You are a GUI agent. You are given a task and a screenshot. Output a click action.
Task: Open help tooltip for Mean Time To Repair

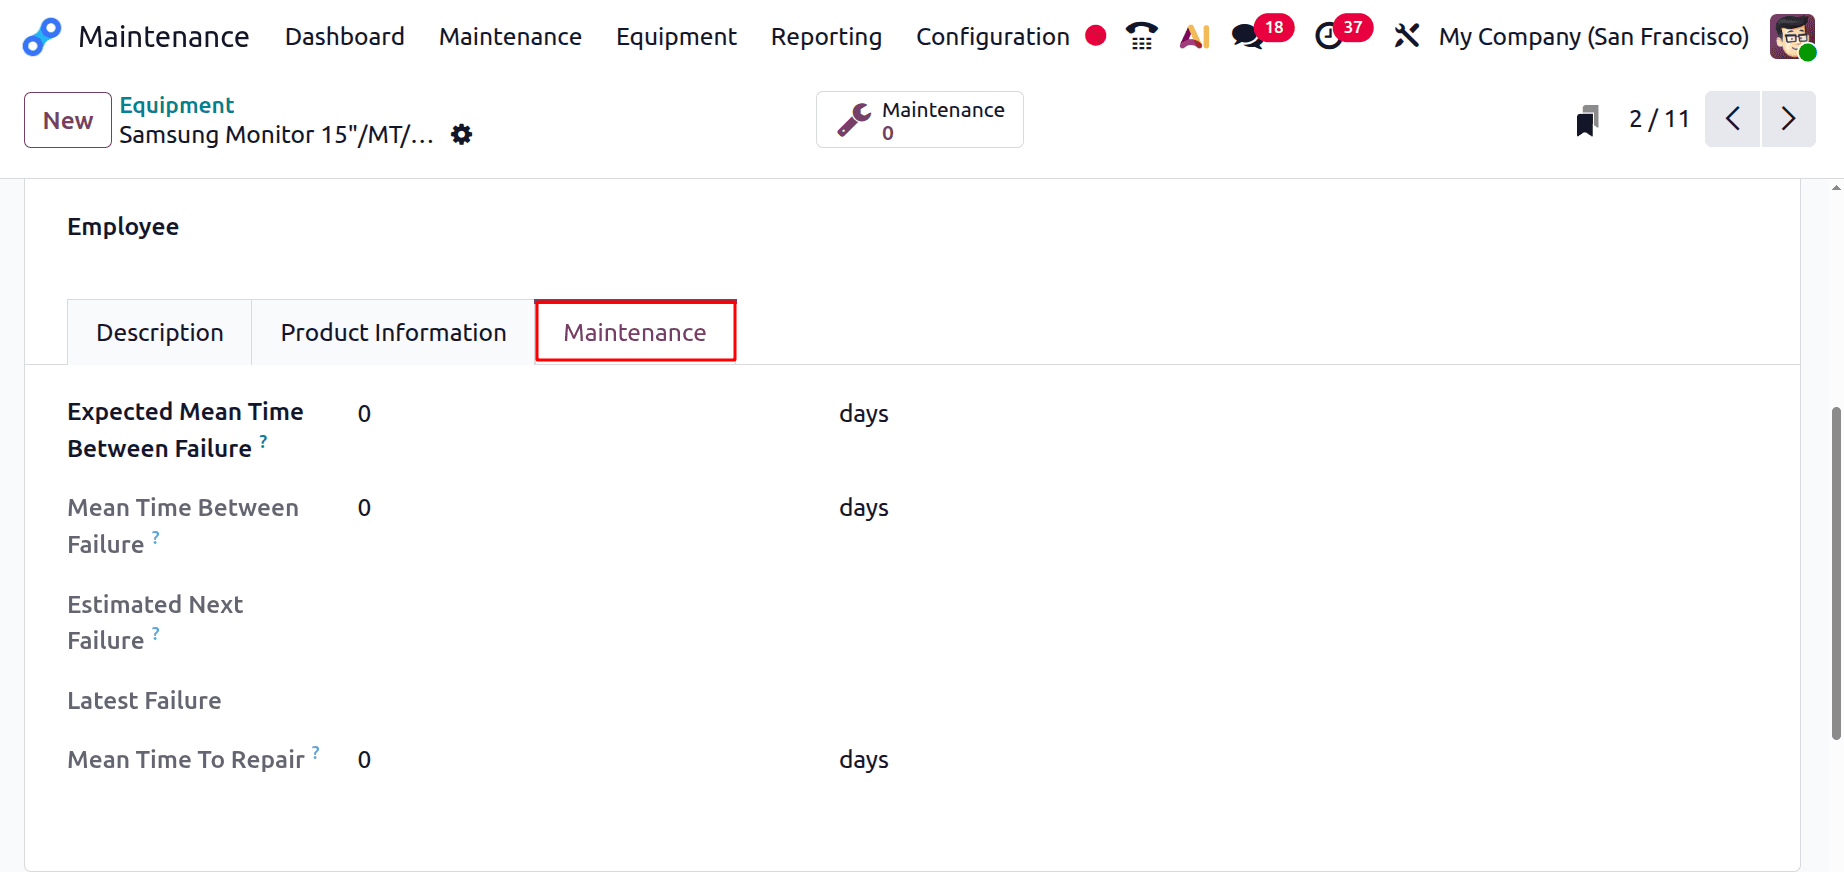pyautogui.click(x=315, y=752)
